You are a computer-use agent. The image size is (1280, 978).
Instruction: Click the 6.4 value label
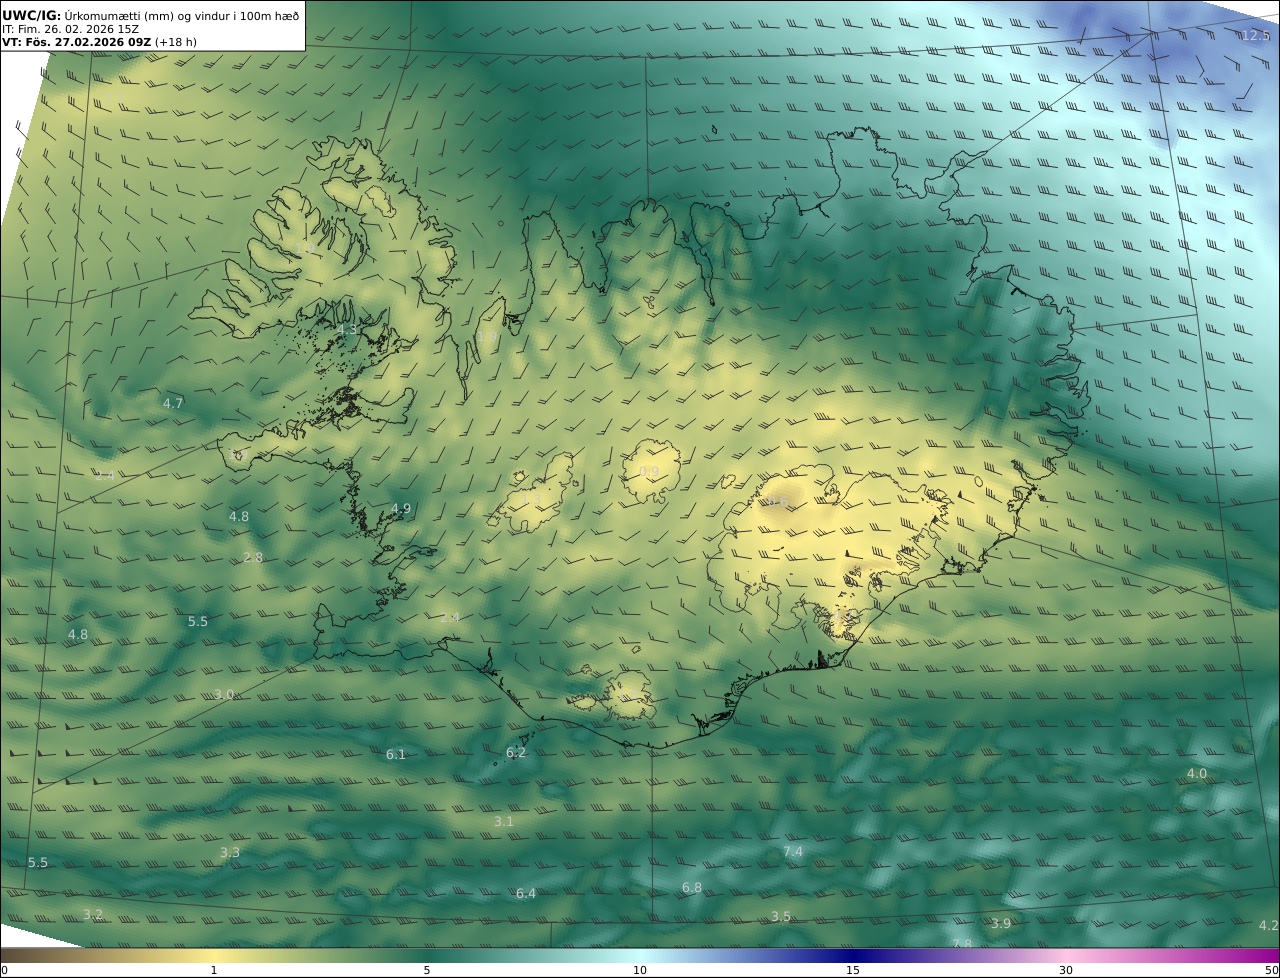(526, 894)
